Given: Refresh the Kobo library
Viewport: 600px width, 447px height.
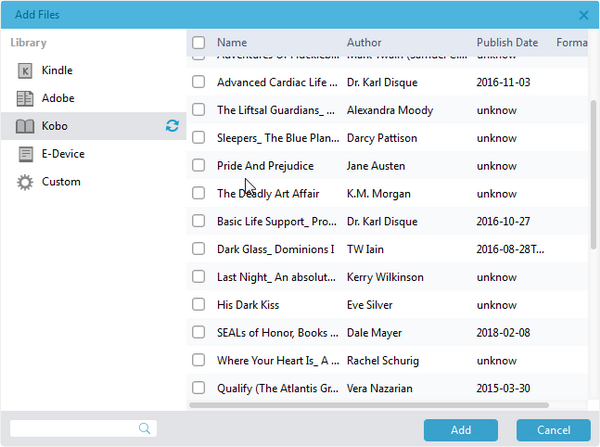Looking at the screenshot, I should coord(172,127).
